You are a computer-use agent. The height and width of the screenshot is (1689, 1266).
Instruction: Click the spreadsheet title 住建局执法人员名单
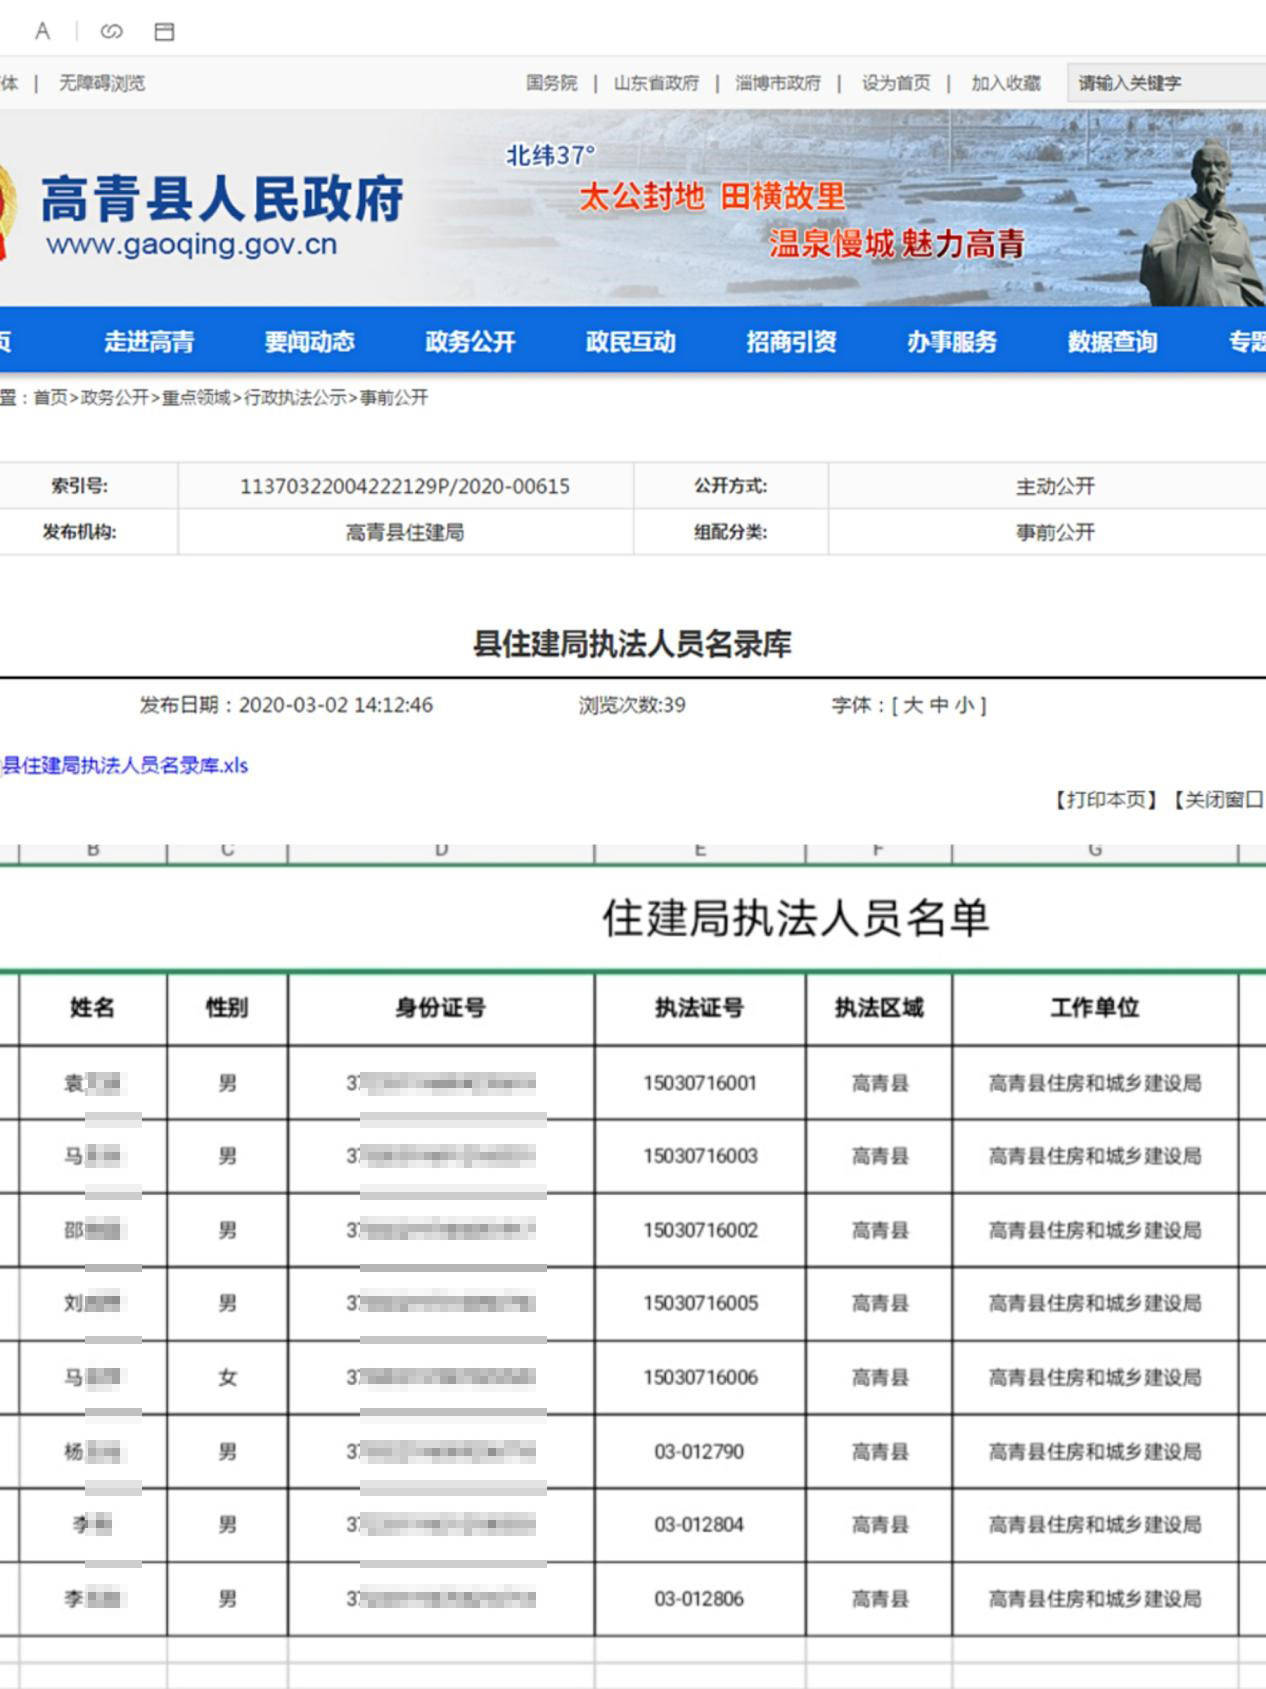[796, 917]
